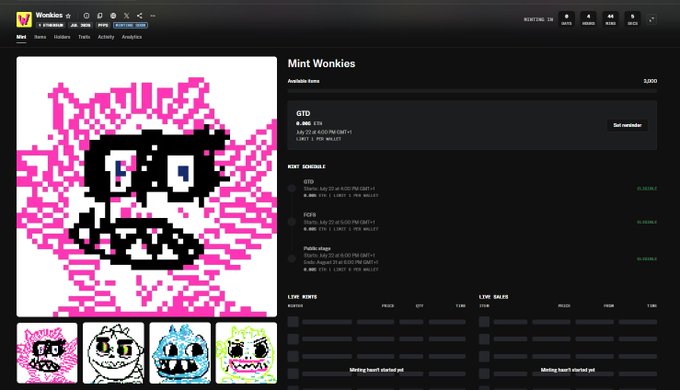Click the FCFS stage marker in schedule

[x=292, y=222]
